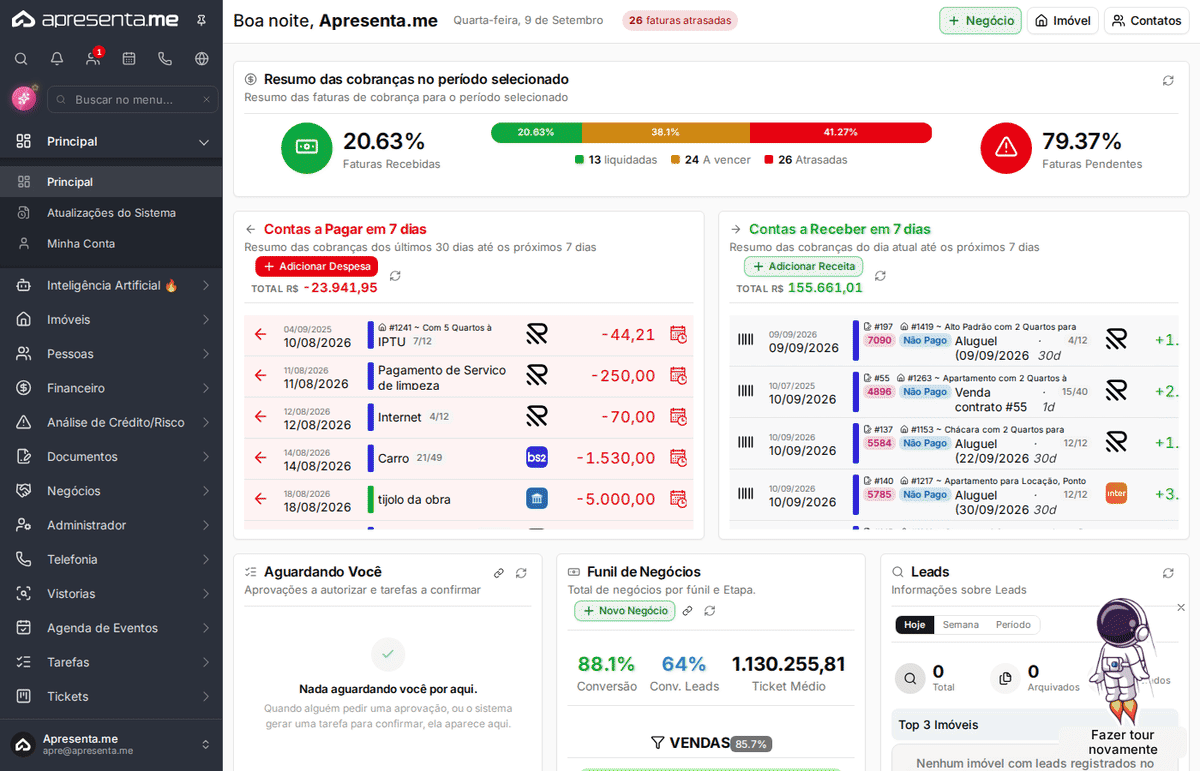Viewport: 1200px width, 771px height.
Task: Click the phone icon in the sidebar header
Action: [165, 59]
